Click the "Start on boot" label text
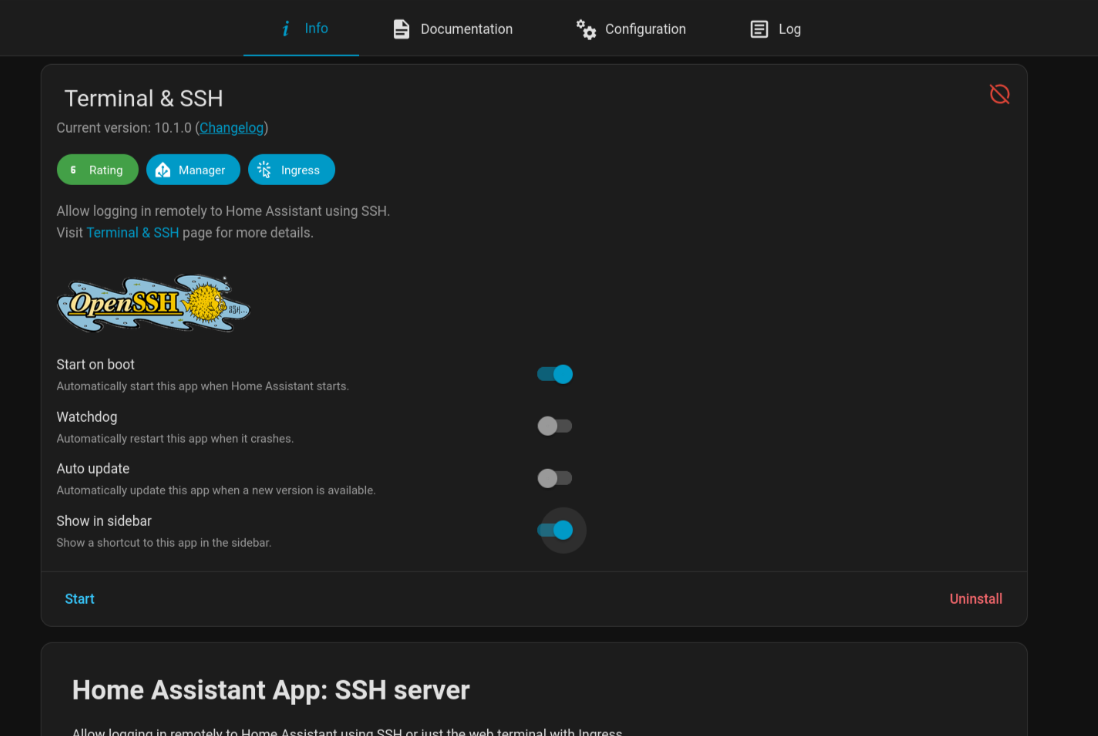The width and height of the screenshot is (1098, 736). [x=95, y=364]
